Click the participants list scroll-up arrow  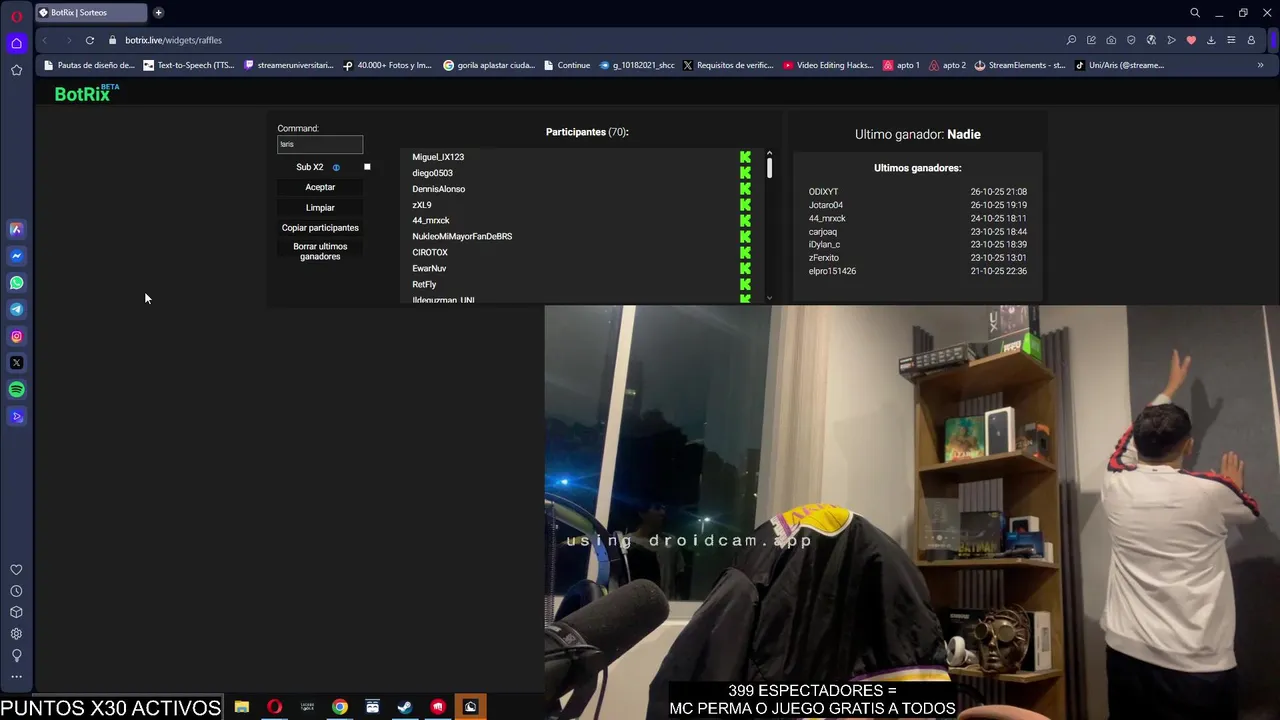pyautogui.click(x=769, y=153)
